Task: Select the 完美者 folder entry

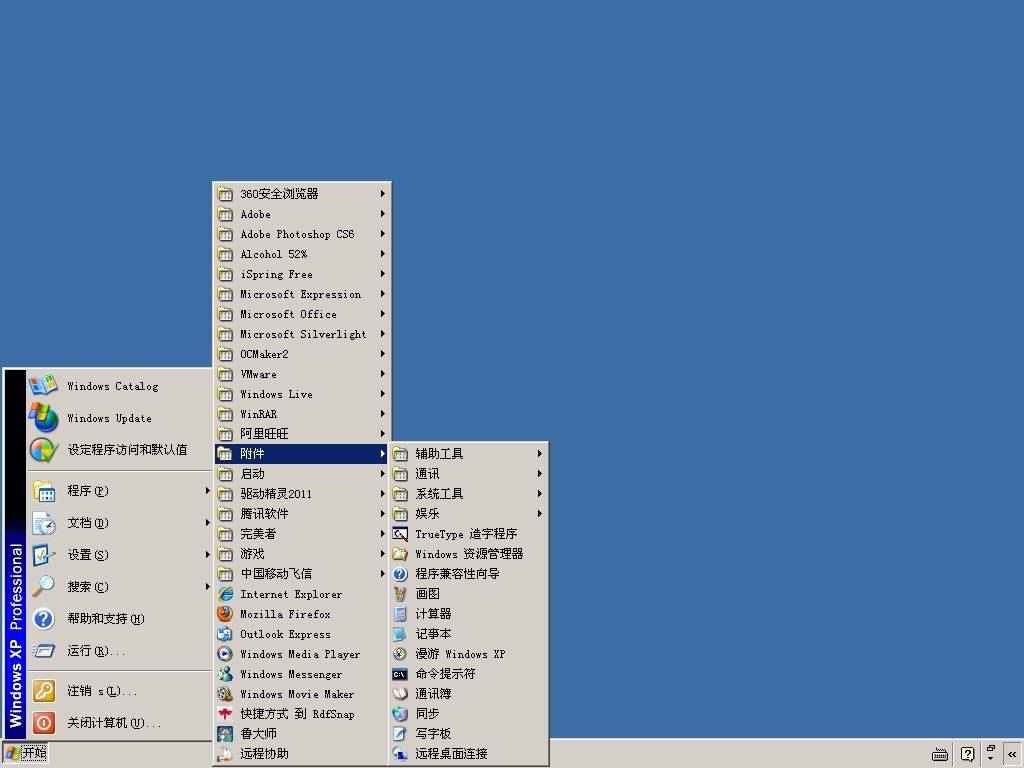Action: click(302, 534)
